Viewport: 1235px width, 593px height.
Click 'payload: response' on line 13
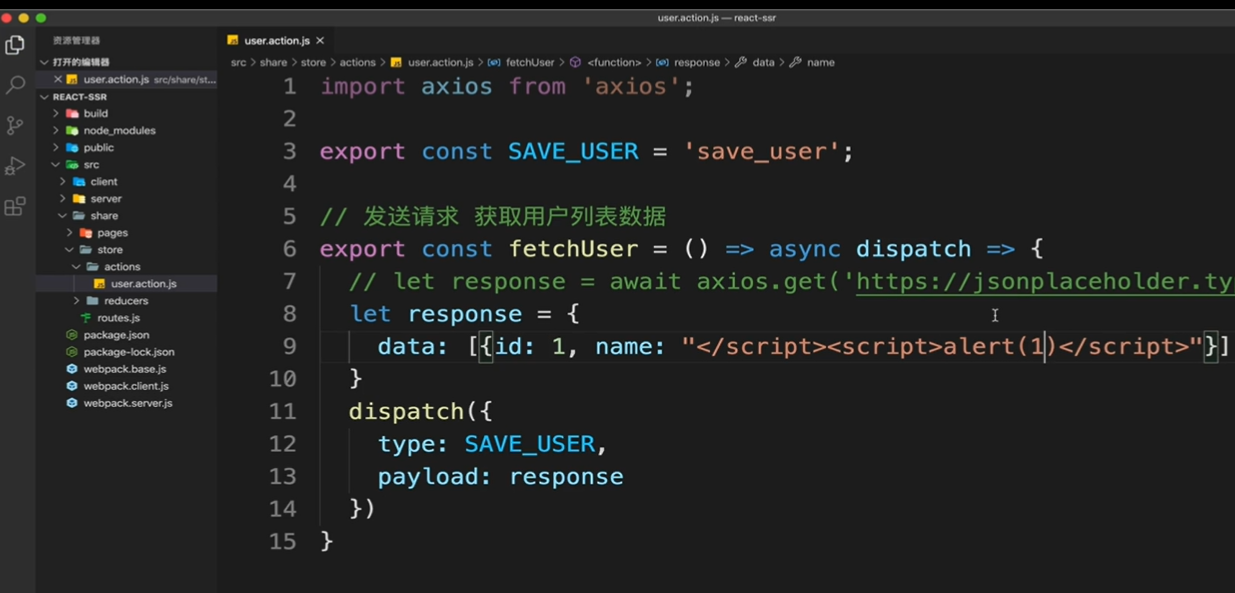(x=500, y=476)
